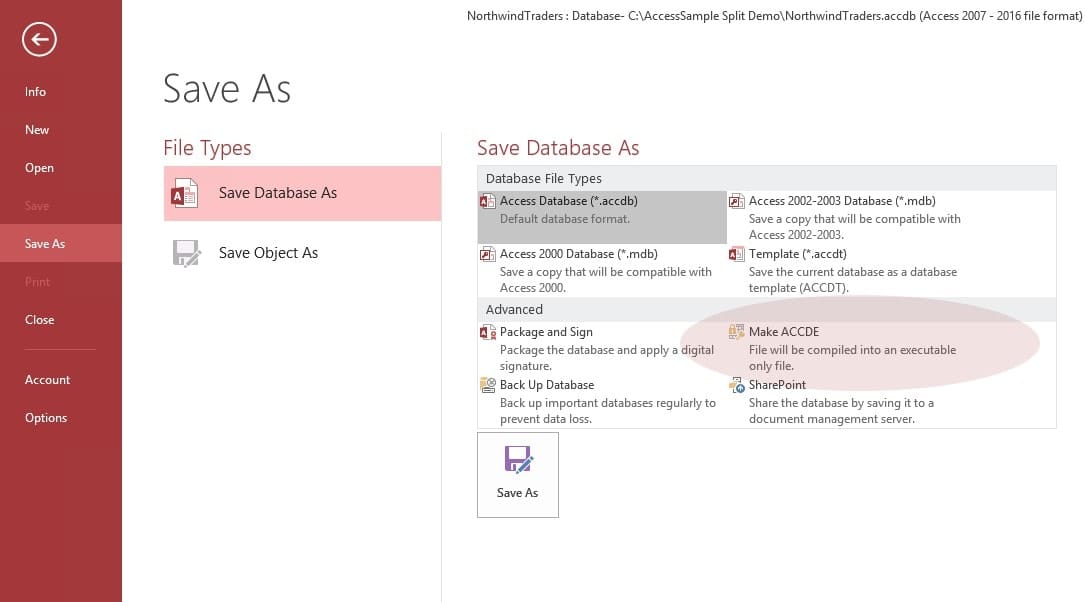Click the Save Object As floppy icon
Image resolution: width=1085 pixels, height=602 pixels.
coord(186,253)
